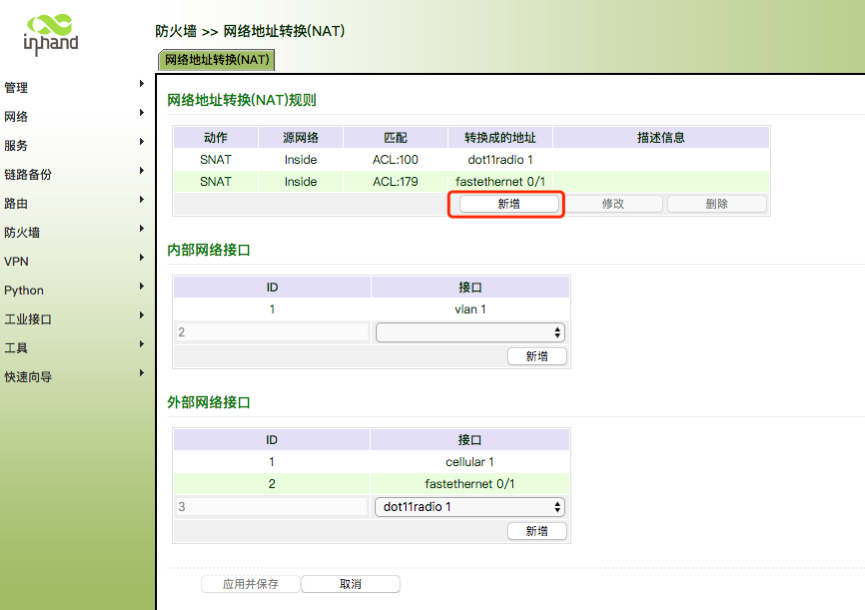Click the 删除 button
Image resolution: width=865 pixels, height=610 pixels.
[x=716, y=204]
